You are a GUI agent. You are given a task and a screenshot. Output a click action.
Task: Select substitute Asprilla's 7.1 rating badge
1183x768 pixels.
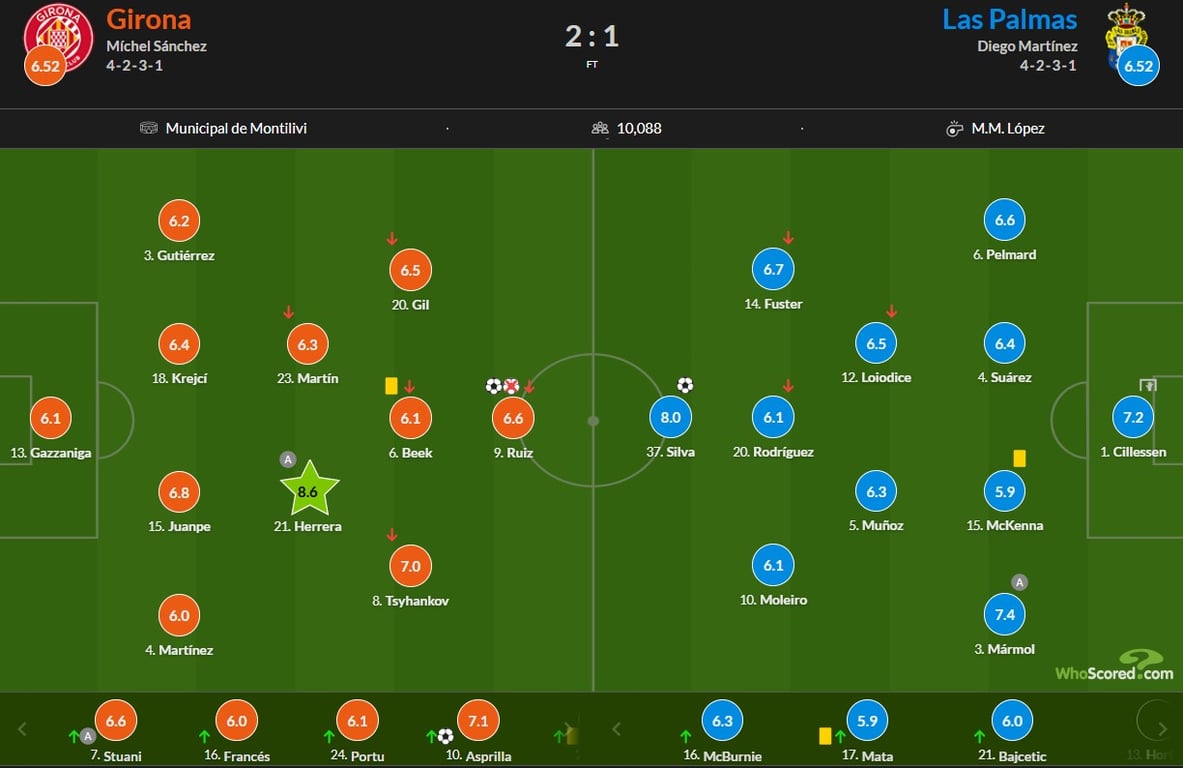pyautogui.click(x=477, y=721)
